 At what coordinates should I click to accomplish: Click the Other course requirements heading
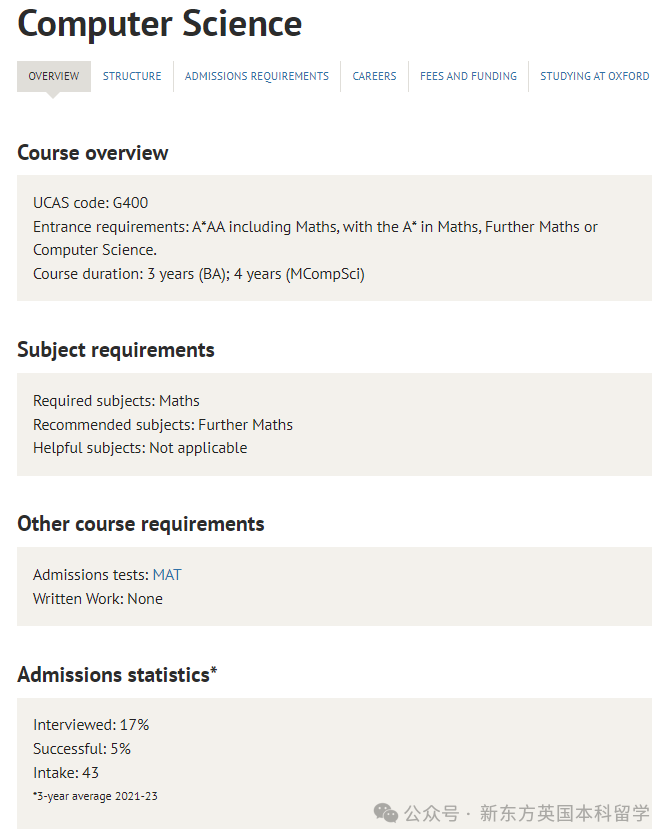click(x=141, y=524)
